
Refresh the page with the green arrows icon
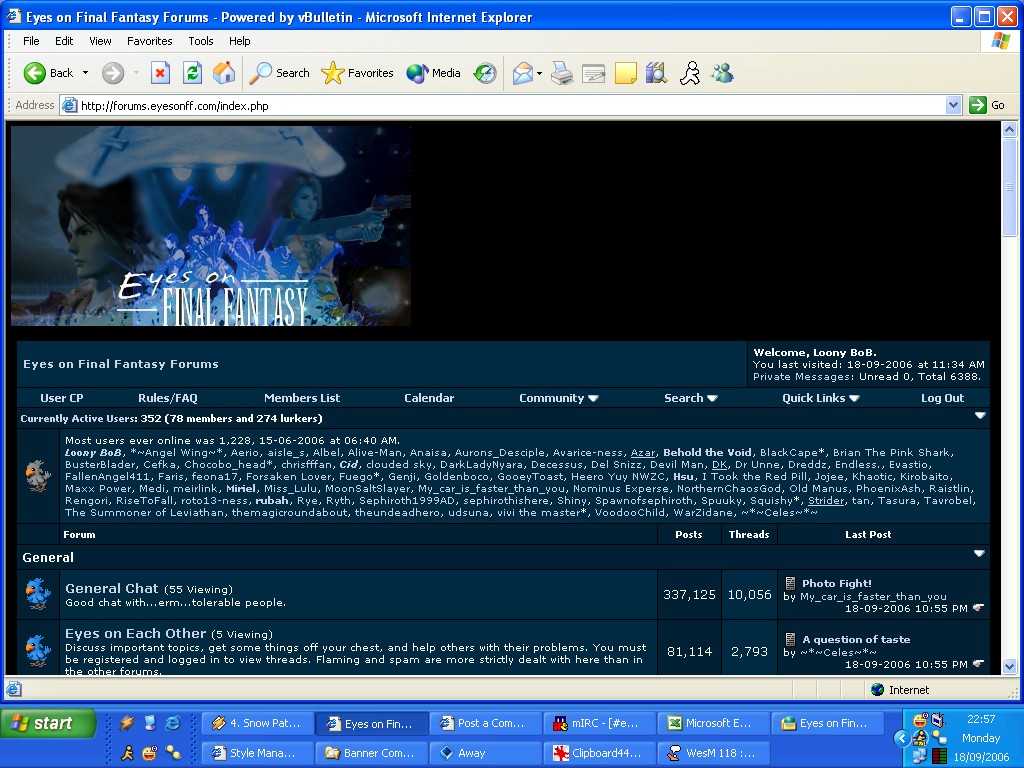tap(192, 73)
